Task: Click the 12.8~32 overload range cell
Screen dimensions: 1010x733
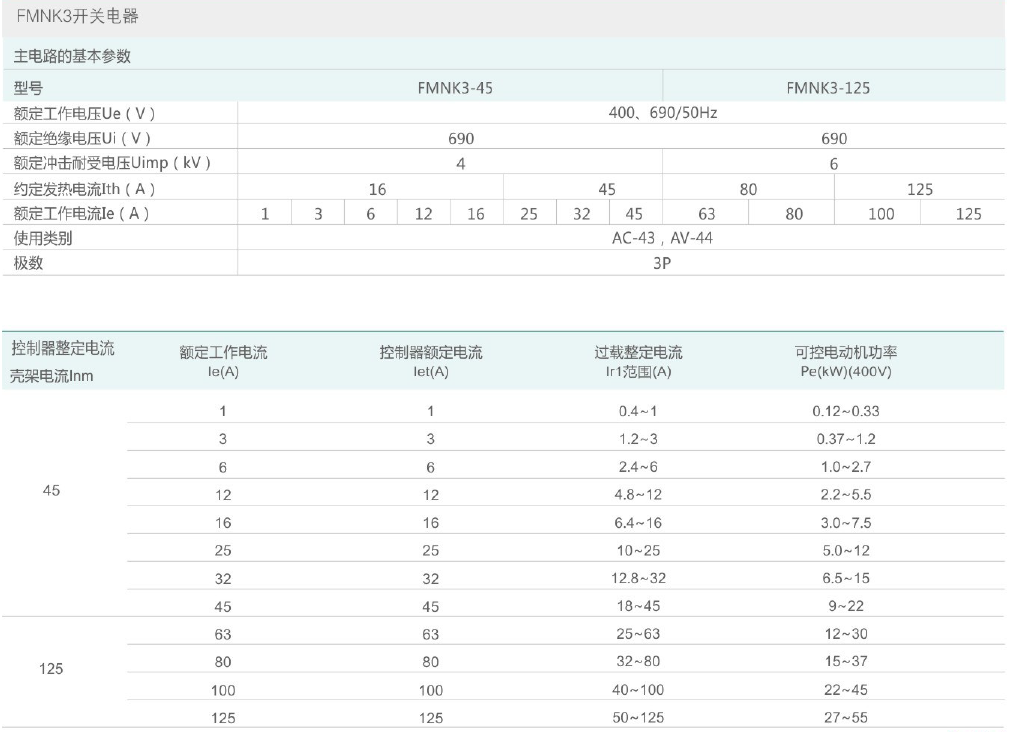Action: tap(638, 577)
